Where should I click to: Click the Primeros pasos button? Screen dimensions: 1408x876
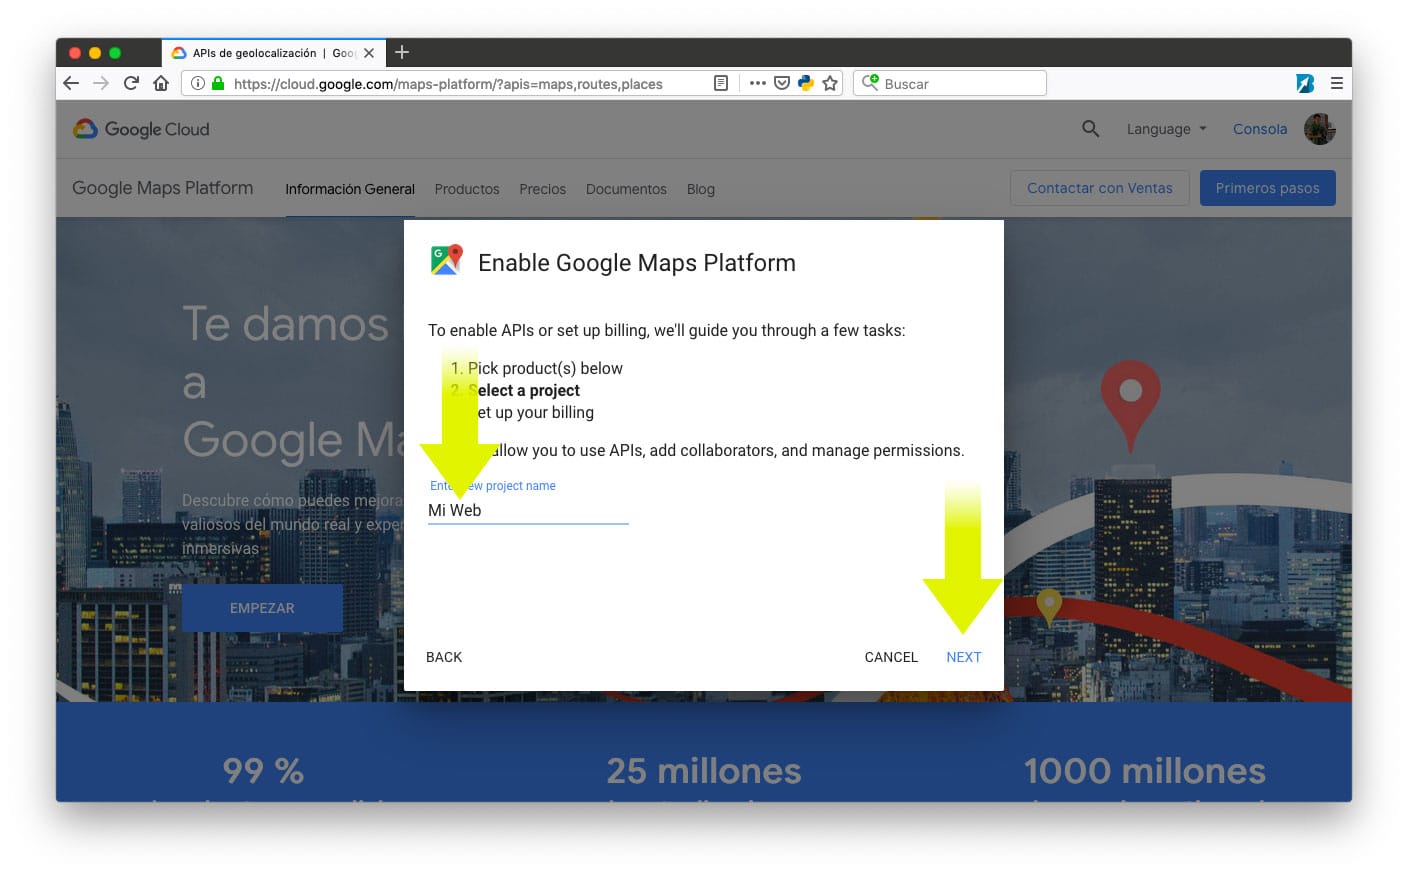[1268, 188]
